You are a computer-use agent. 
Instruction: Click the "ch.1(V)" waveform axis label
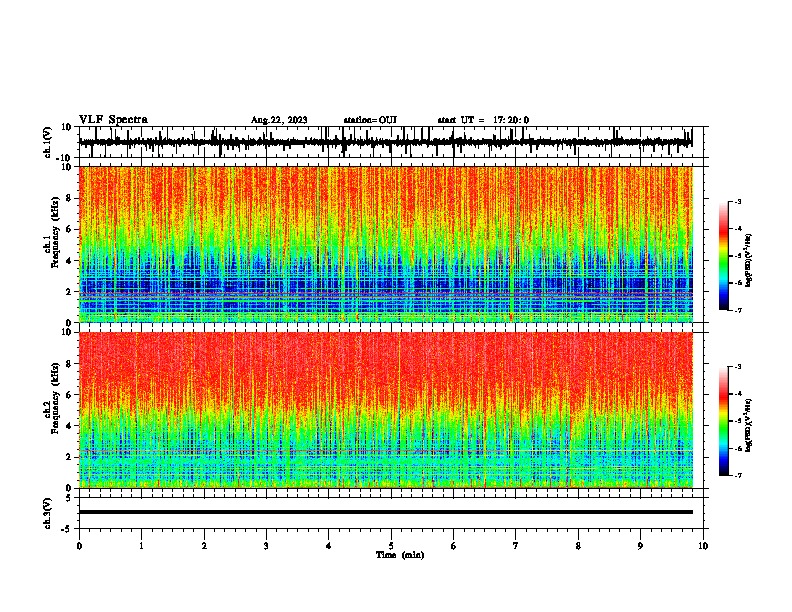(48, 142)
